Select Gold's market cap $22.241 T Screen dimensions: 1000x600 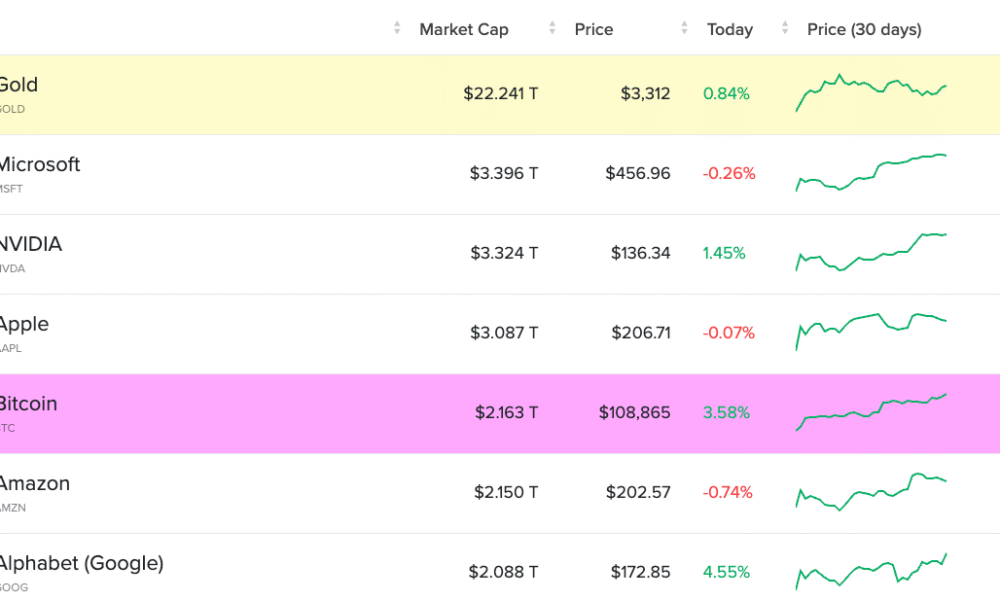click(501, 94)
